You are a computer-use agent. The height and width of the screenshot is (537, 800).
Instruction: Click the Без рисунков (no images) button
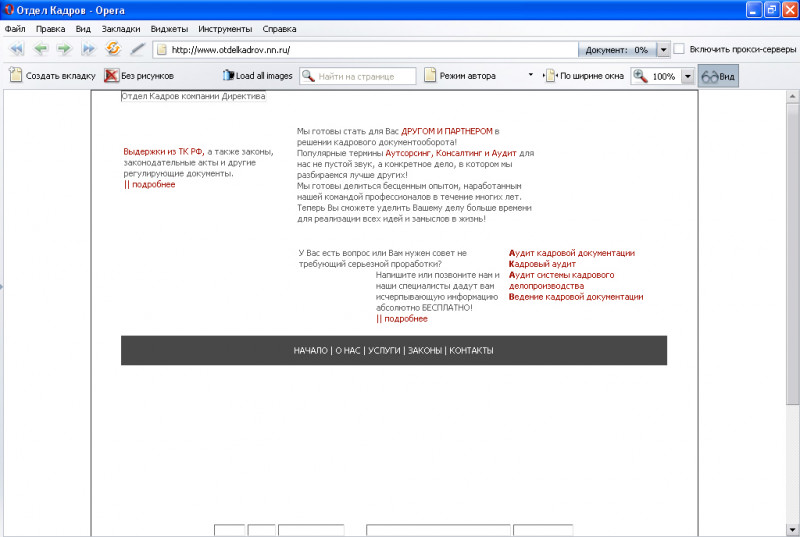pos(139,75)
